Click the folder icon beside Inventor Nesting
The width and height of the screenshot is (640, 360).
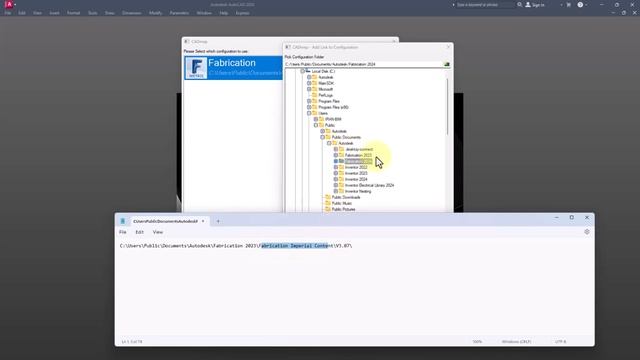point(341,191)
